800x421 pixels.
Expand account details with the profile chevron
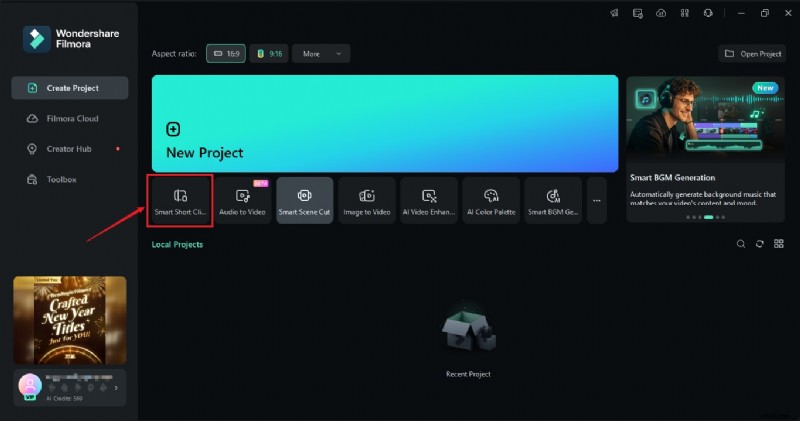(116, 387)
